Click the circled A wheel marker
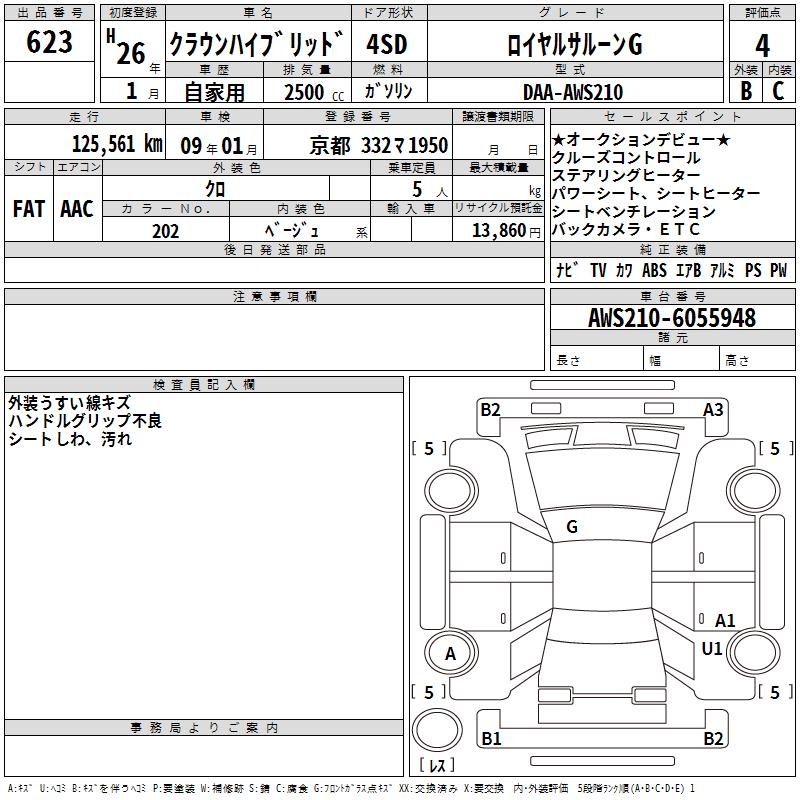The image size is (800, 800). pos(450,654)
